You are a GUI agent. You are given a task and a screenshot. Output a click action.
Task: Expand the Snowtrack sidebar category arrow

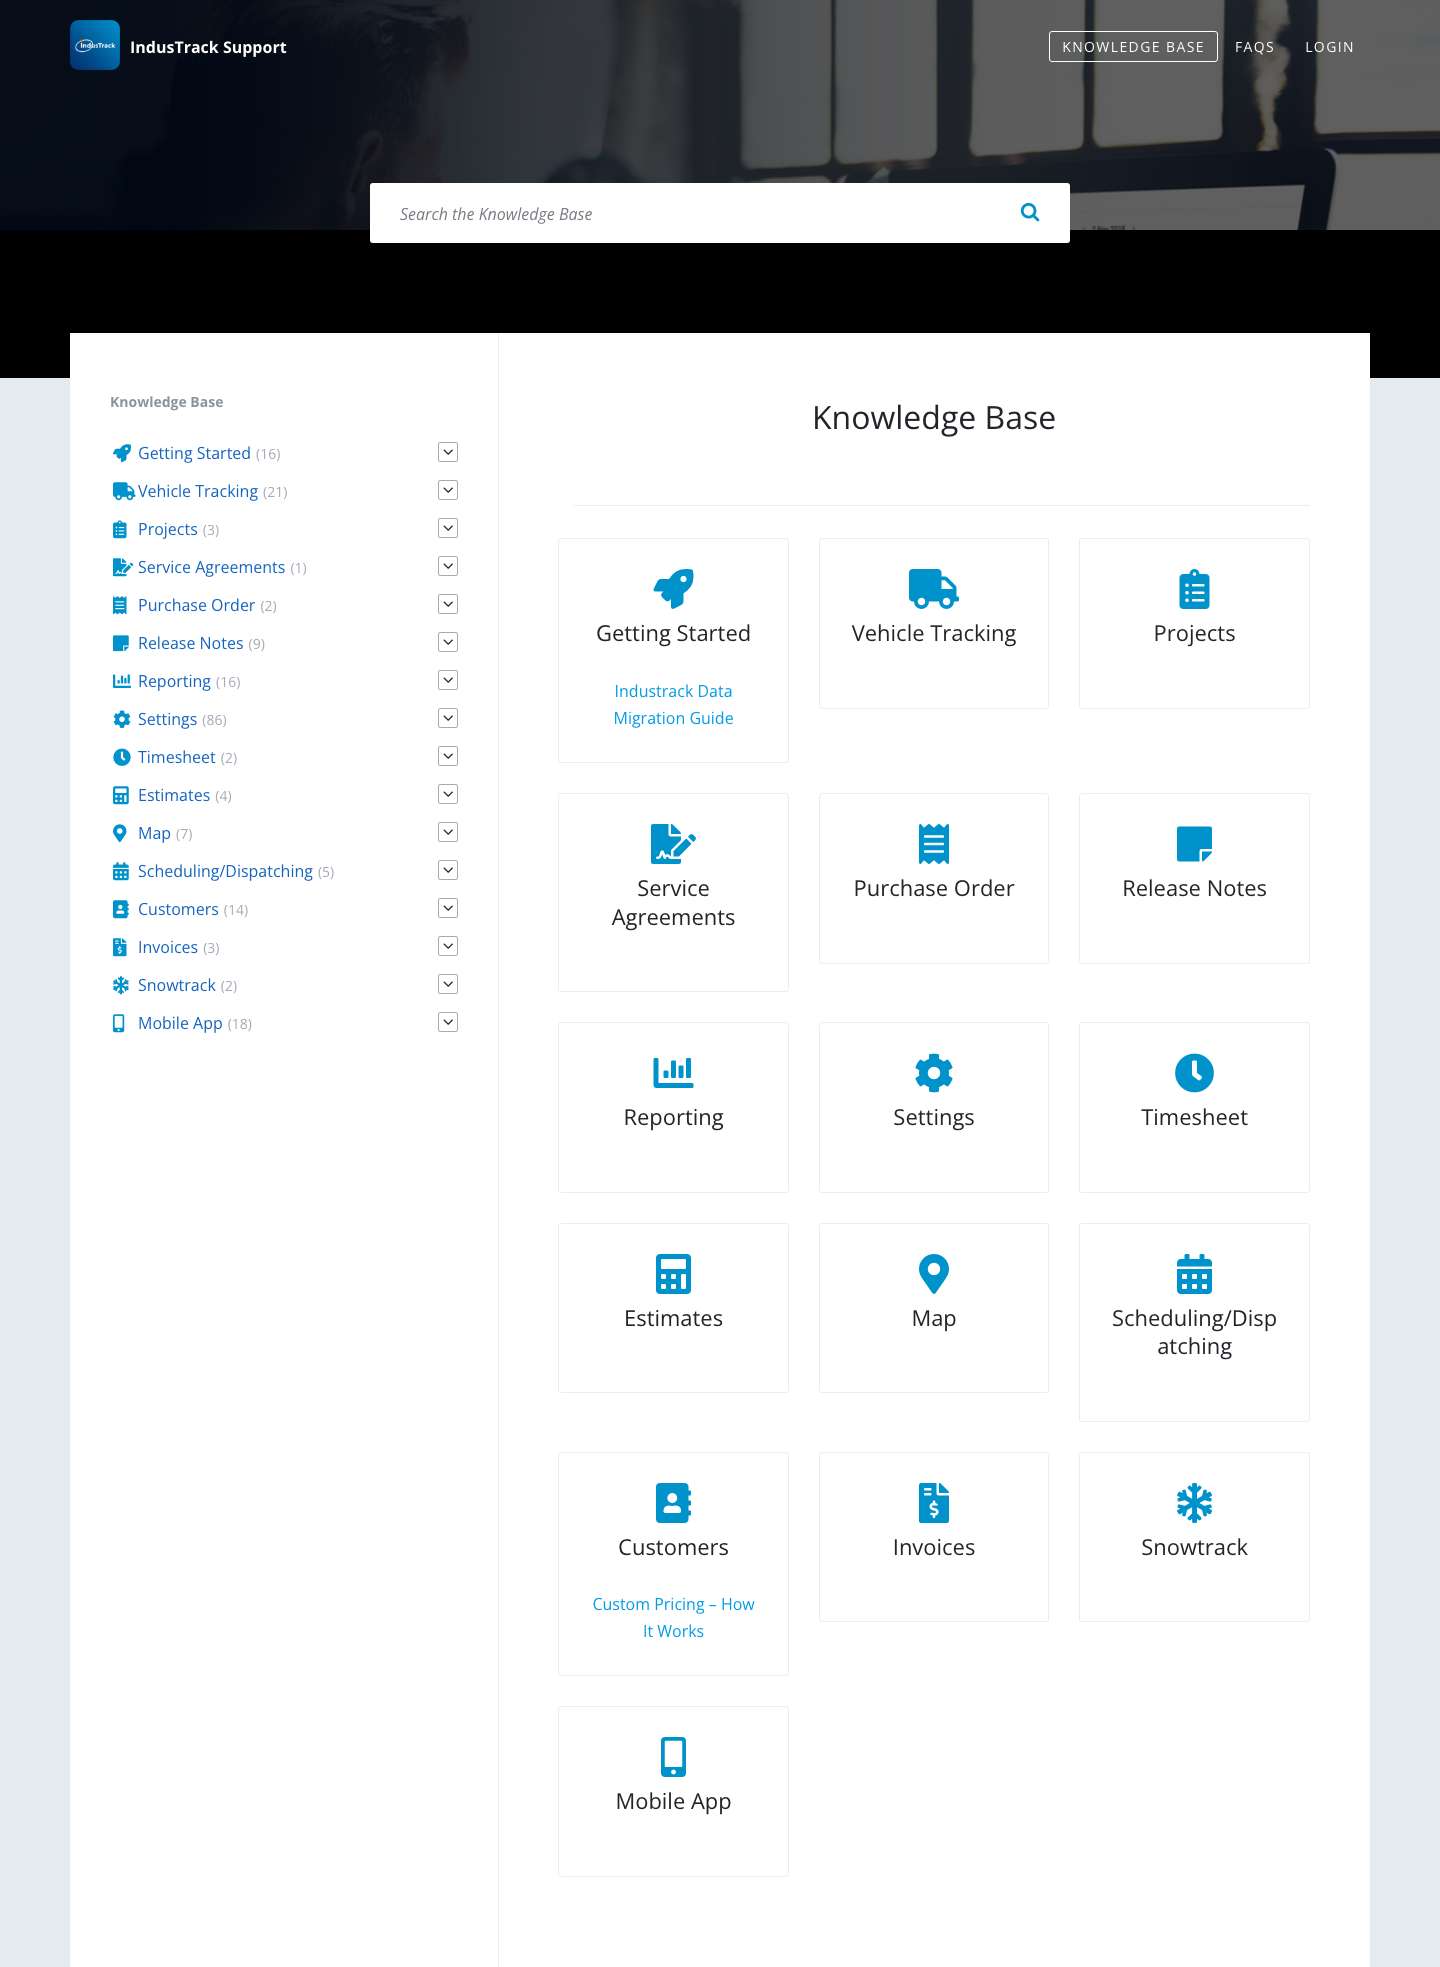(x=448, y=984)
